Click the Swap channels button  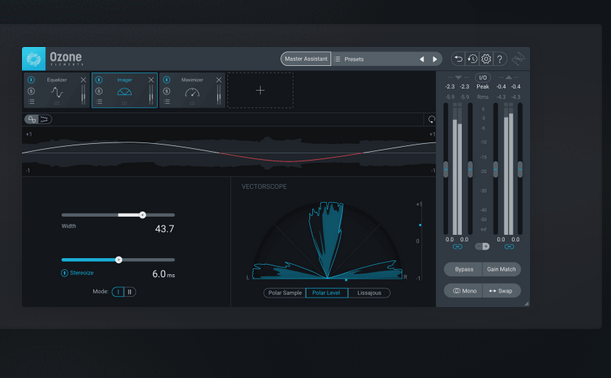pos(502,291)
